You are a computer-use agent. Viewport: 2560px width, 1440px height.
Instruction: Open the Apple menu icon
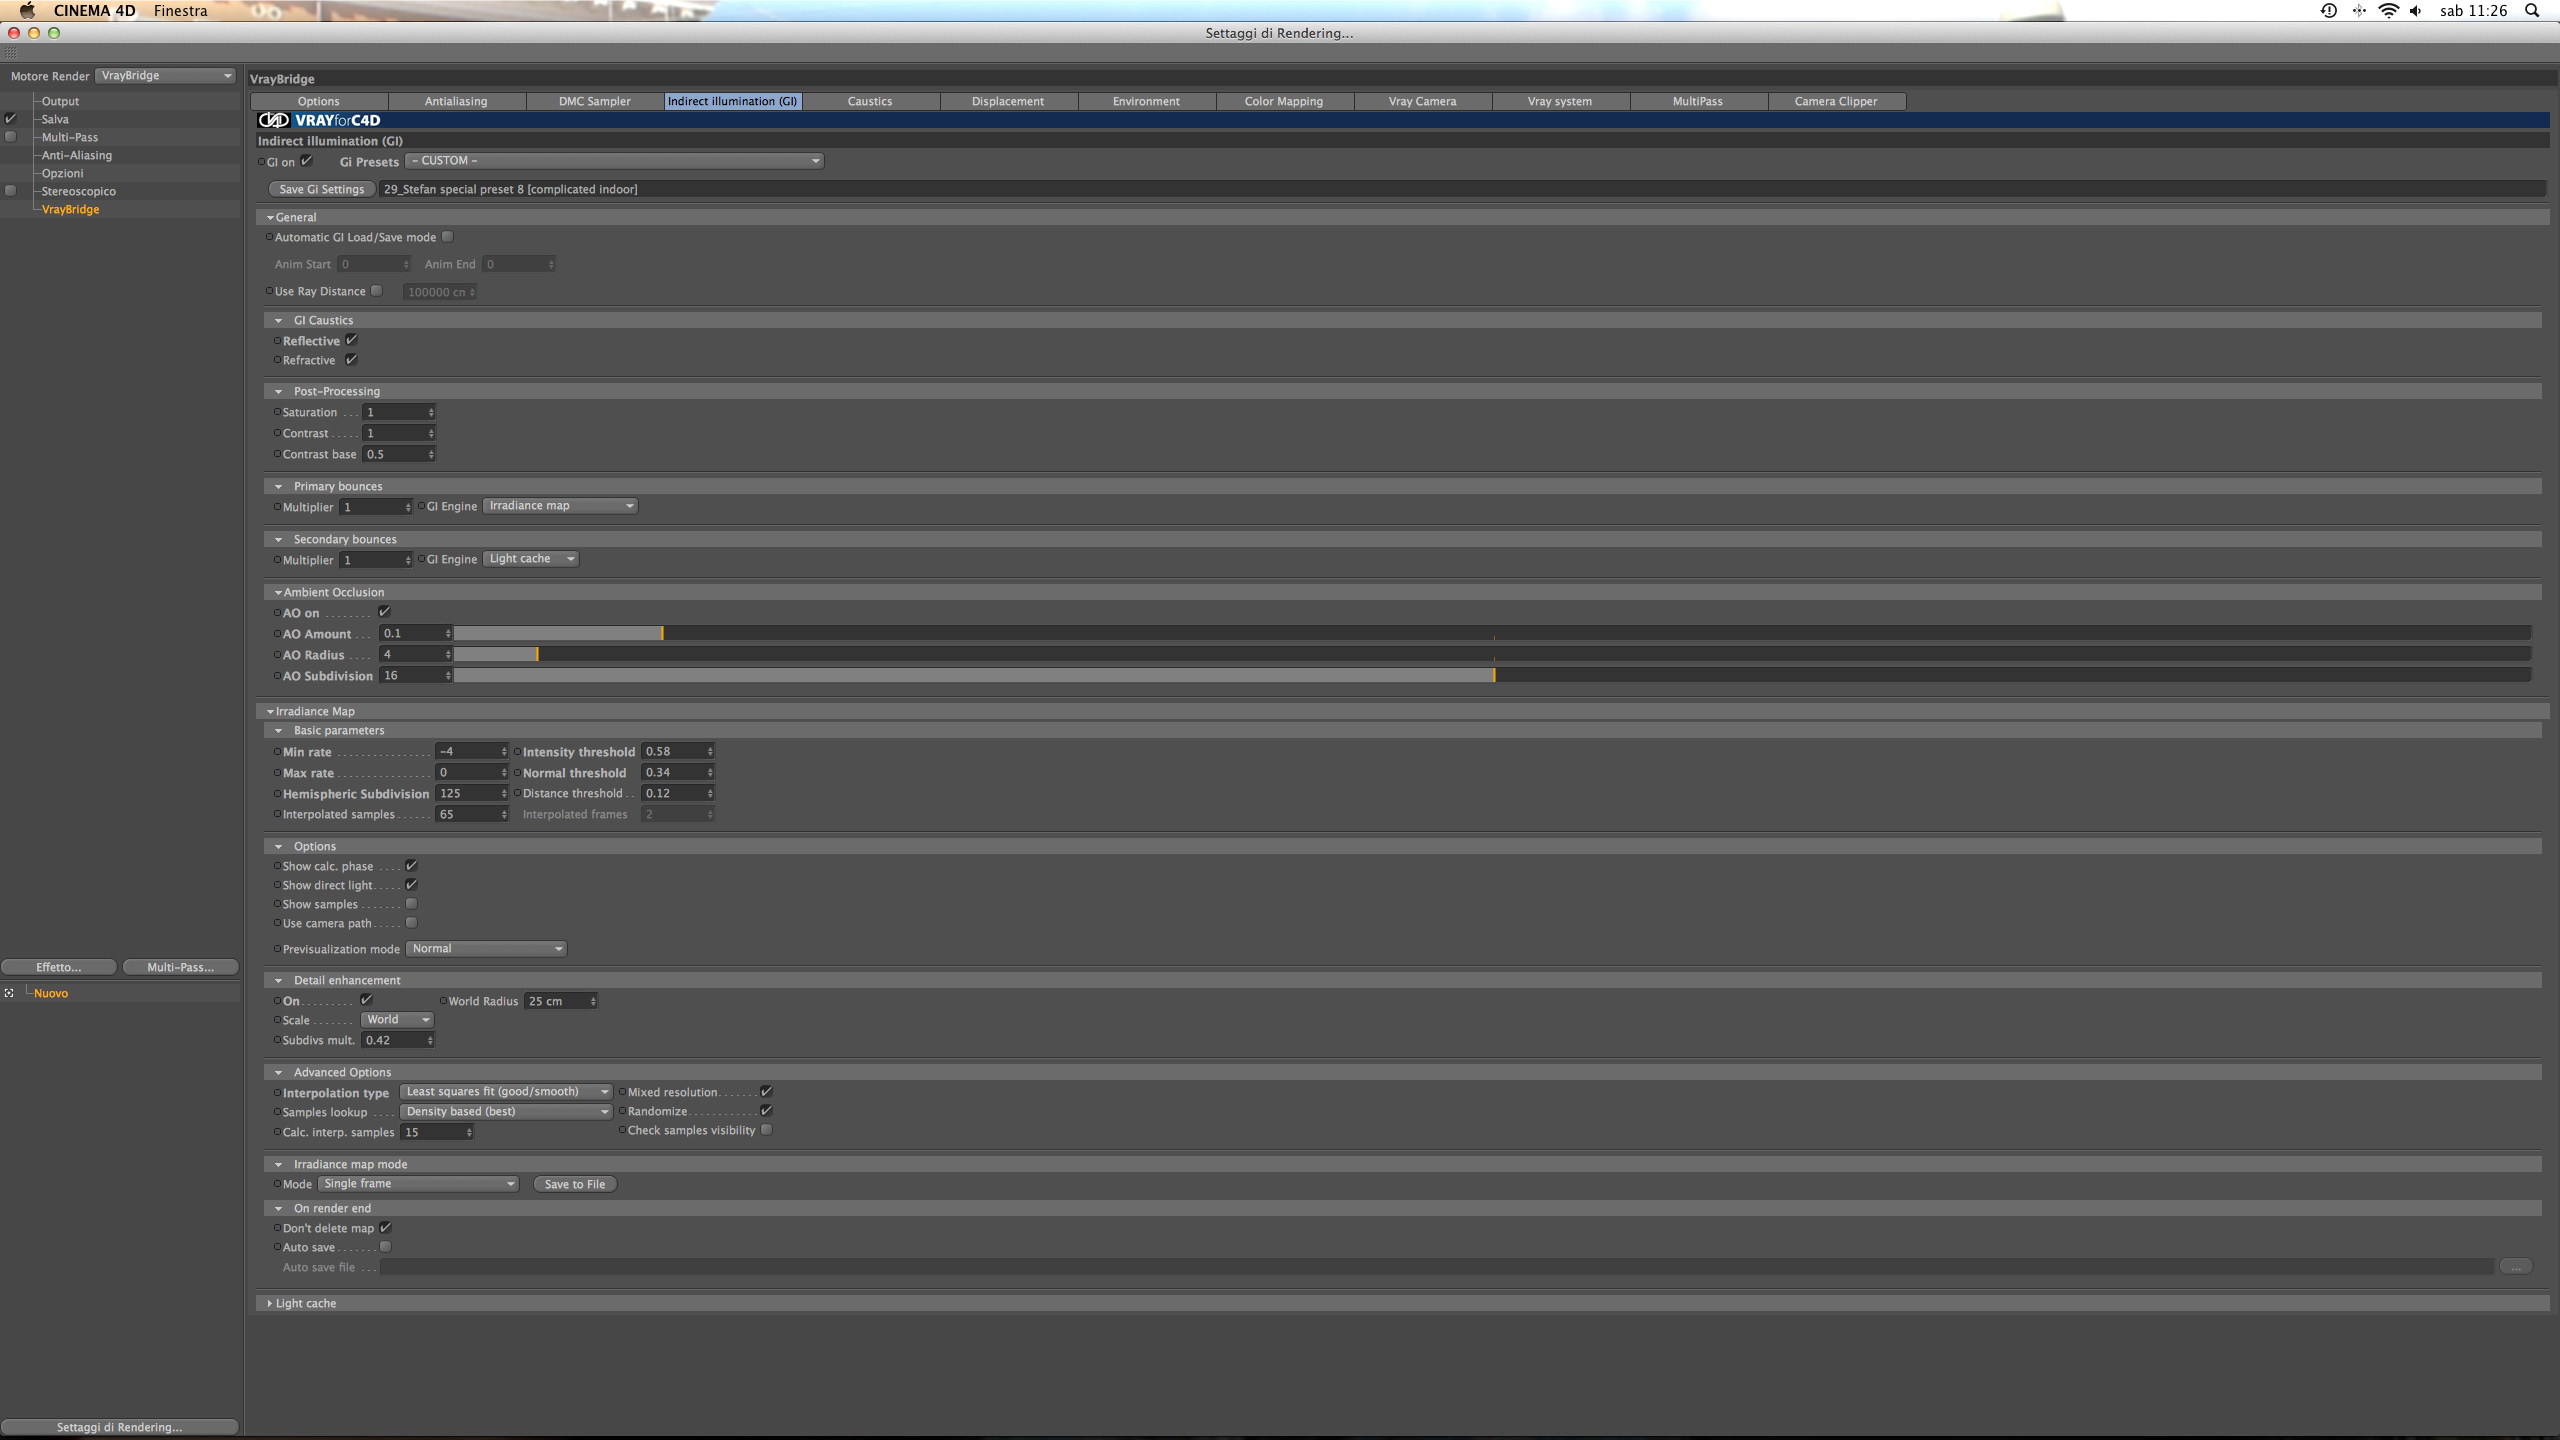click(x=27, y=11)
